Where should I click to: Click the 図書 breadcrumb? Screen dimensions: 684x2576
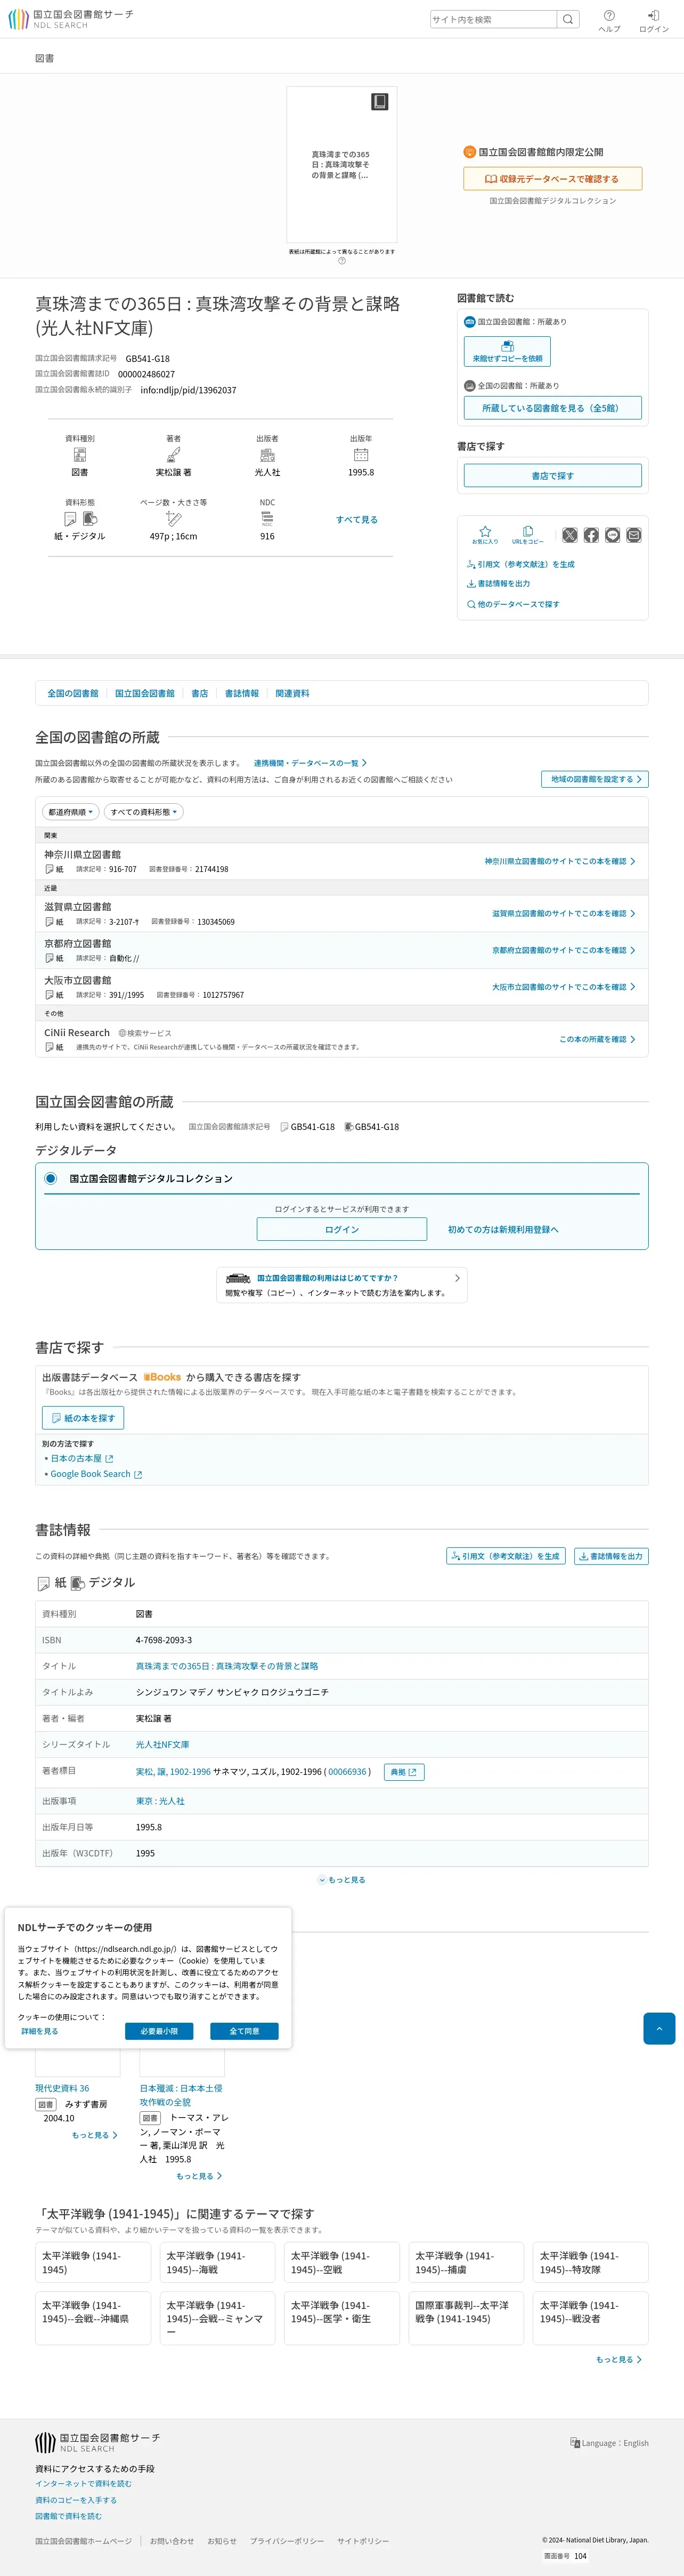pyautogui.click(x=45, y=58)
